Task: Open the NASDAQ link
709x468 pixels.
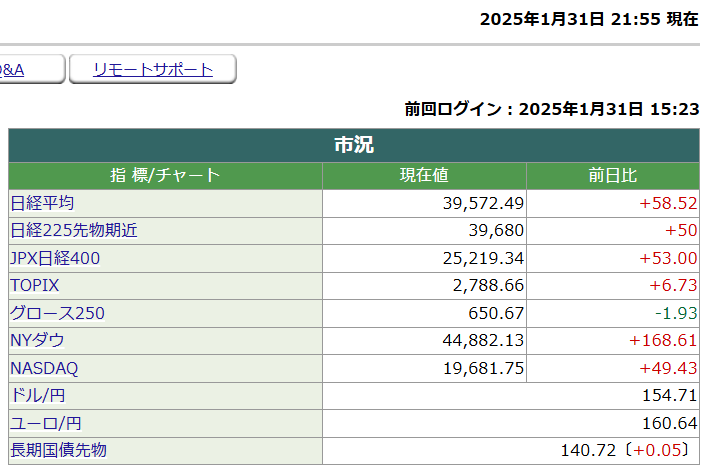Action: tap(44, 368)
